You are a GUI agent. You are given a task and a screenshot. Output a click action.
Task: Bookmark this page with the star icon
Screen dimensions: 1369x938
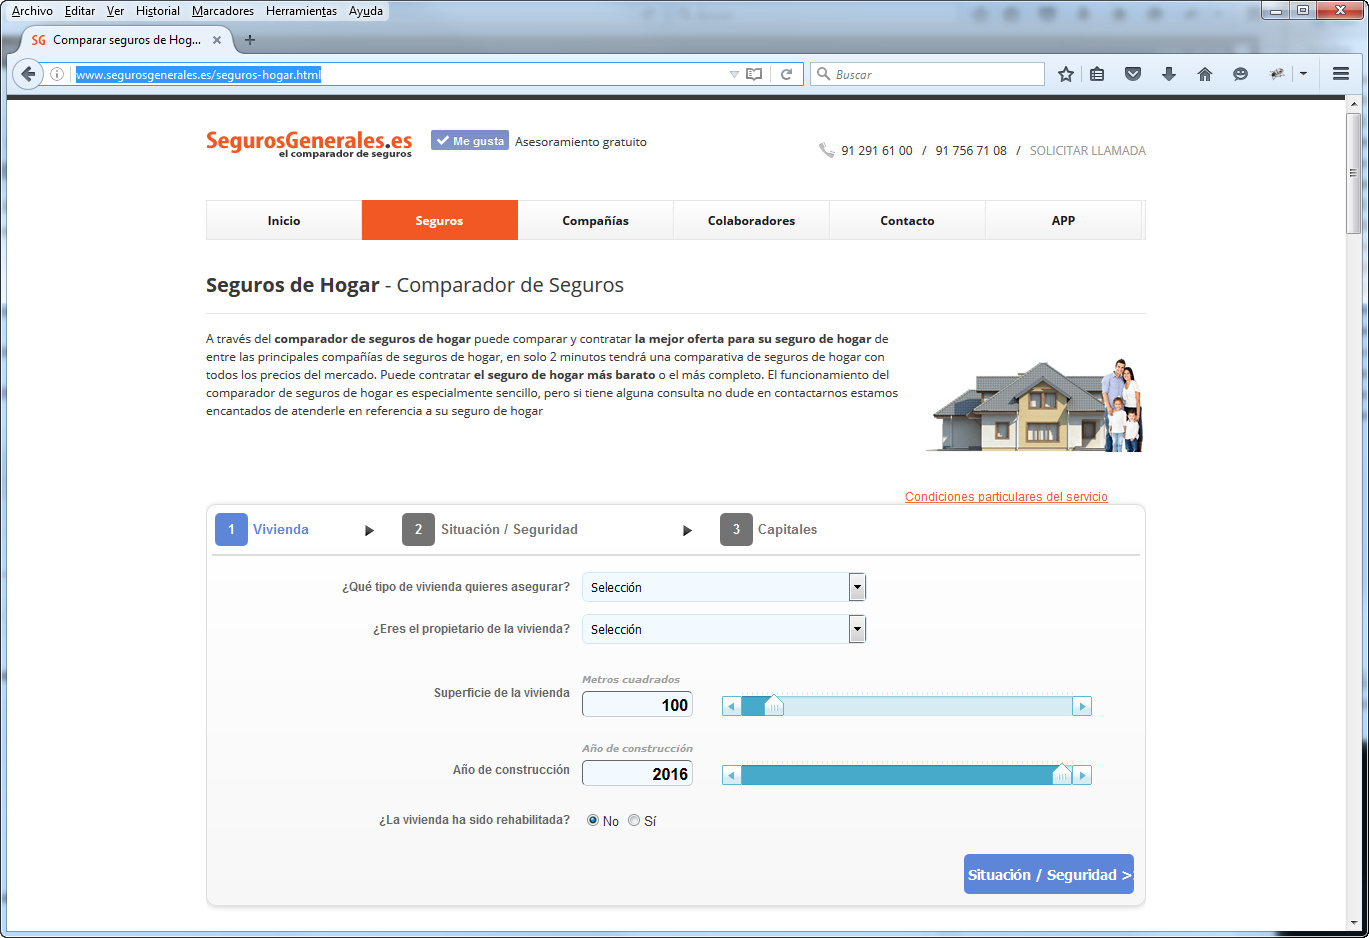[1065, 74]
